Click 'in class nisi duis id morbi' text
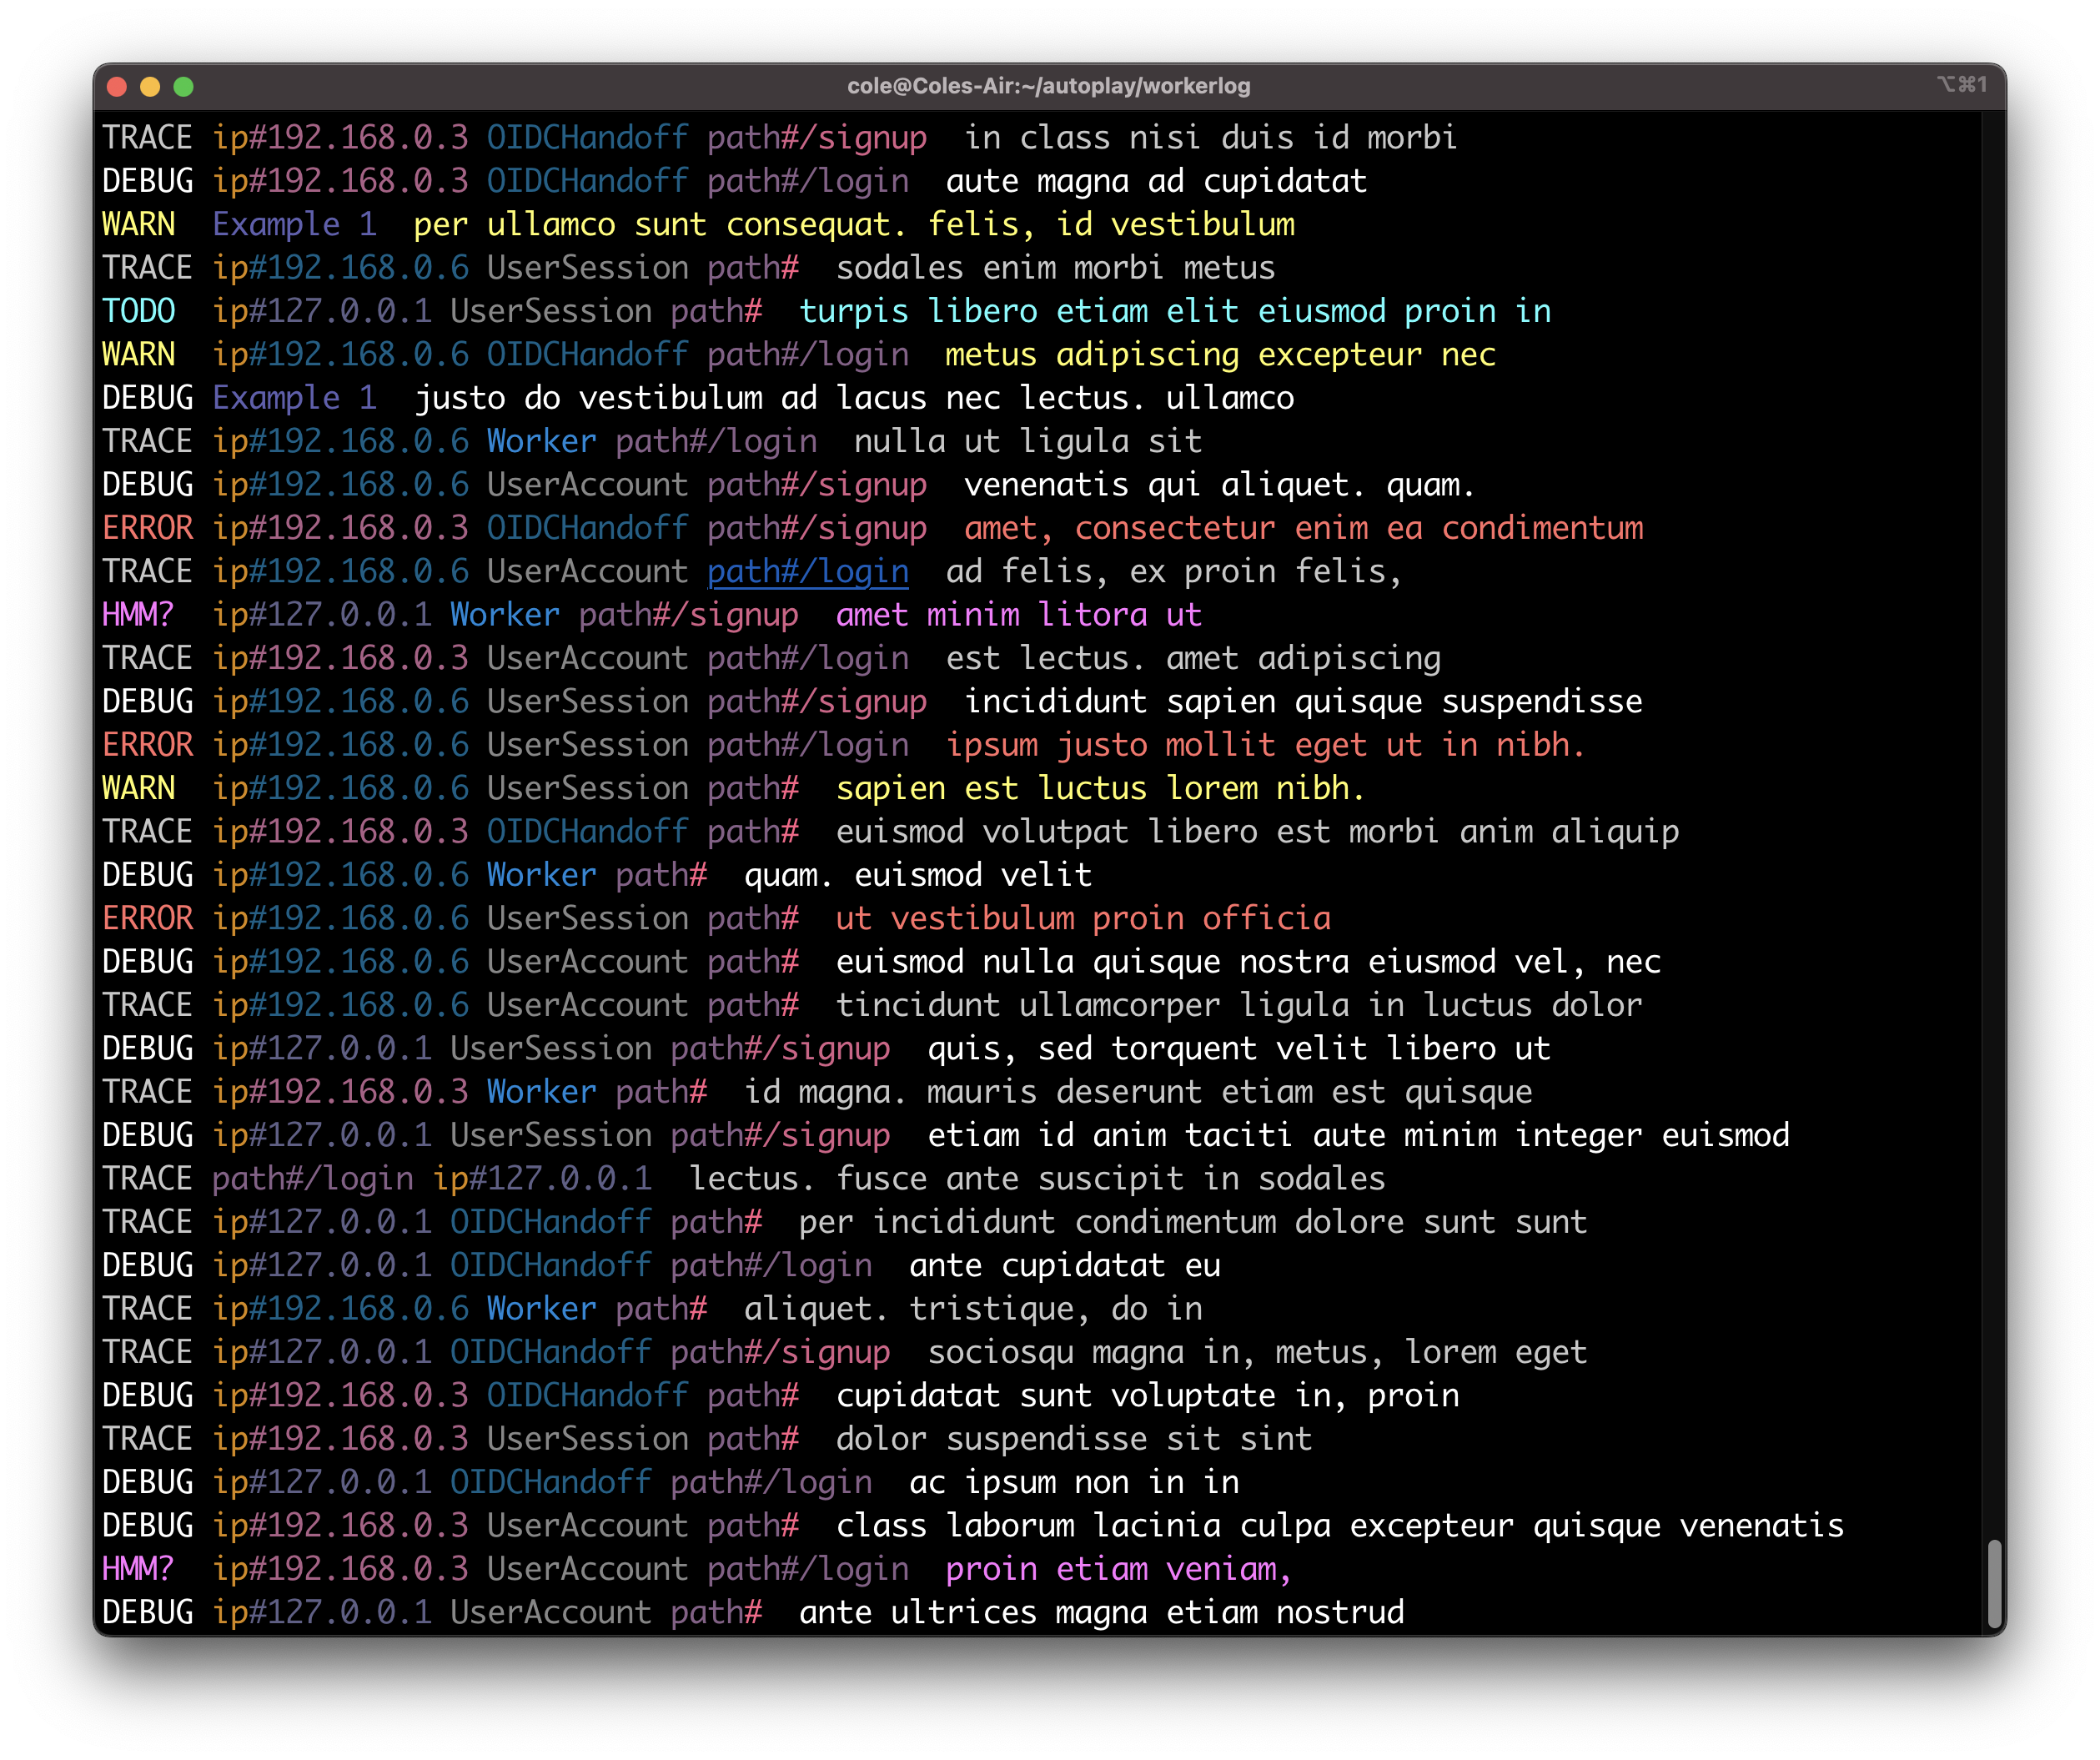 (x=1210, y=138)
